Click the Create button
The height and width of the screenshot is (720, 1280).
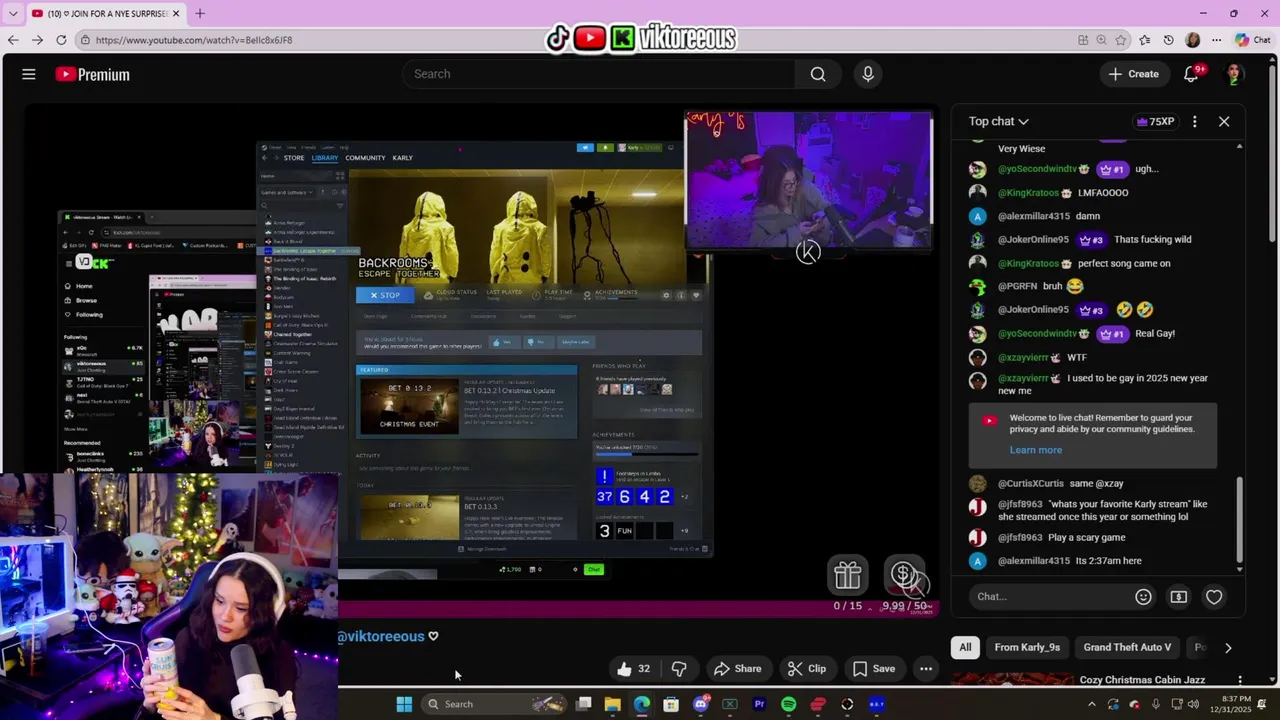click(x=1133, y=74)
